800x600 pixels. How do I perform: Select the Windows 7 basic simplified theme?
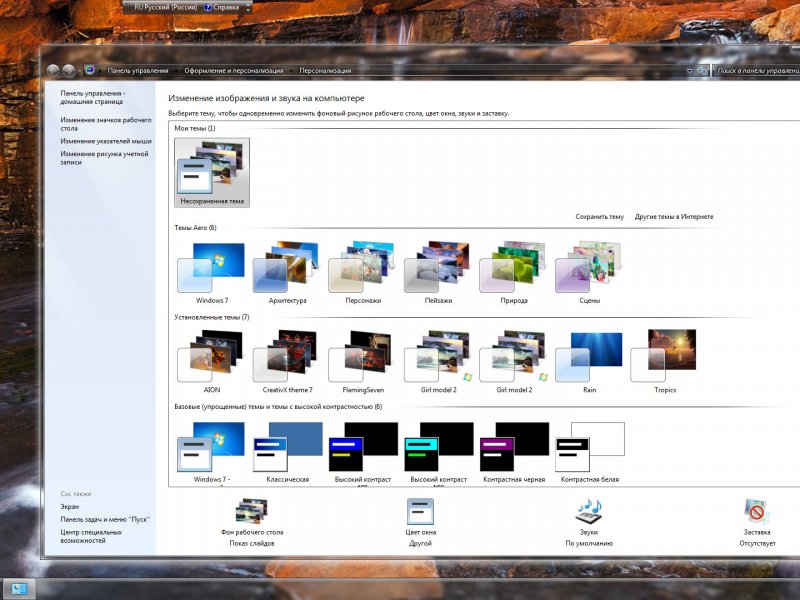pyautogui.click(x=212, y=452)
